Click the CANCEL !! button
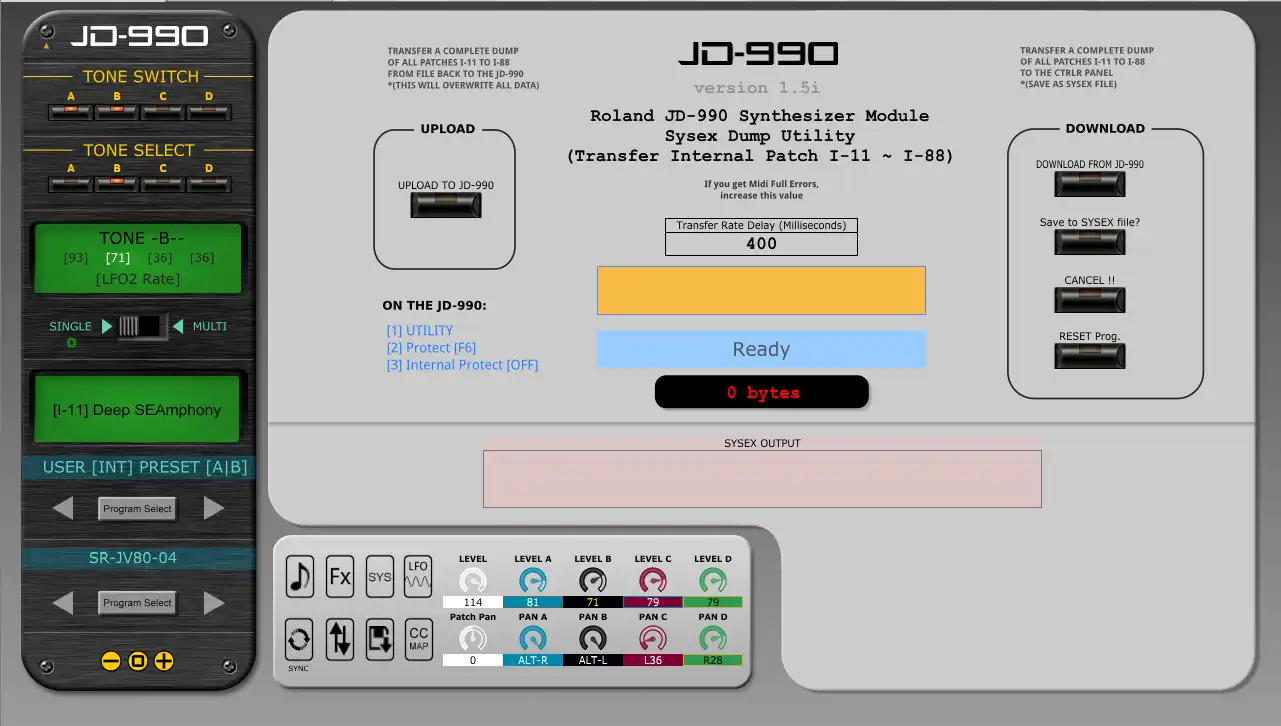This screenshot has width=1281, height=726. click(1090, 300)
